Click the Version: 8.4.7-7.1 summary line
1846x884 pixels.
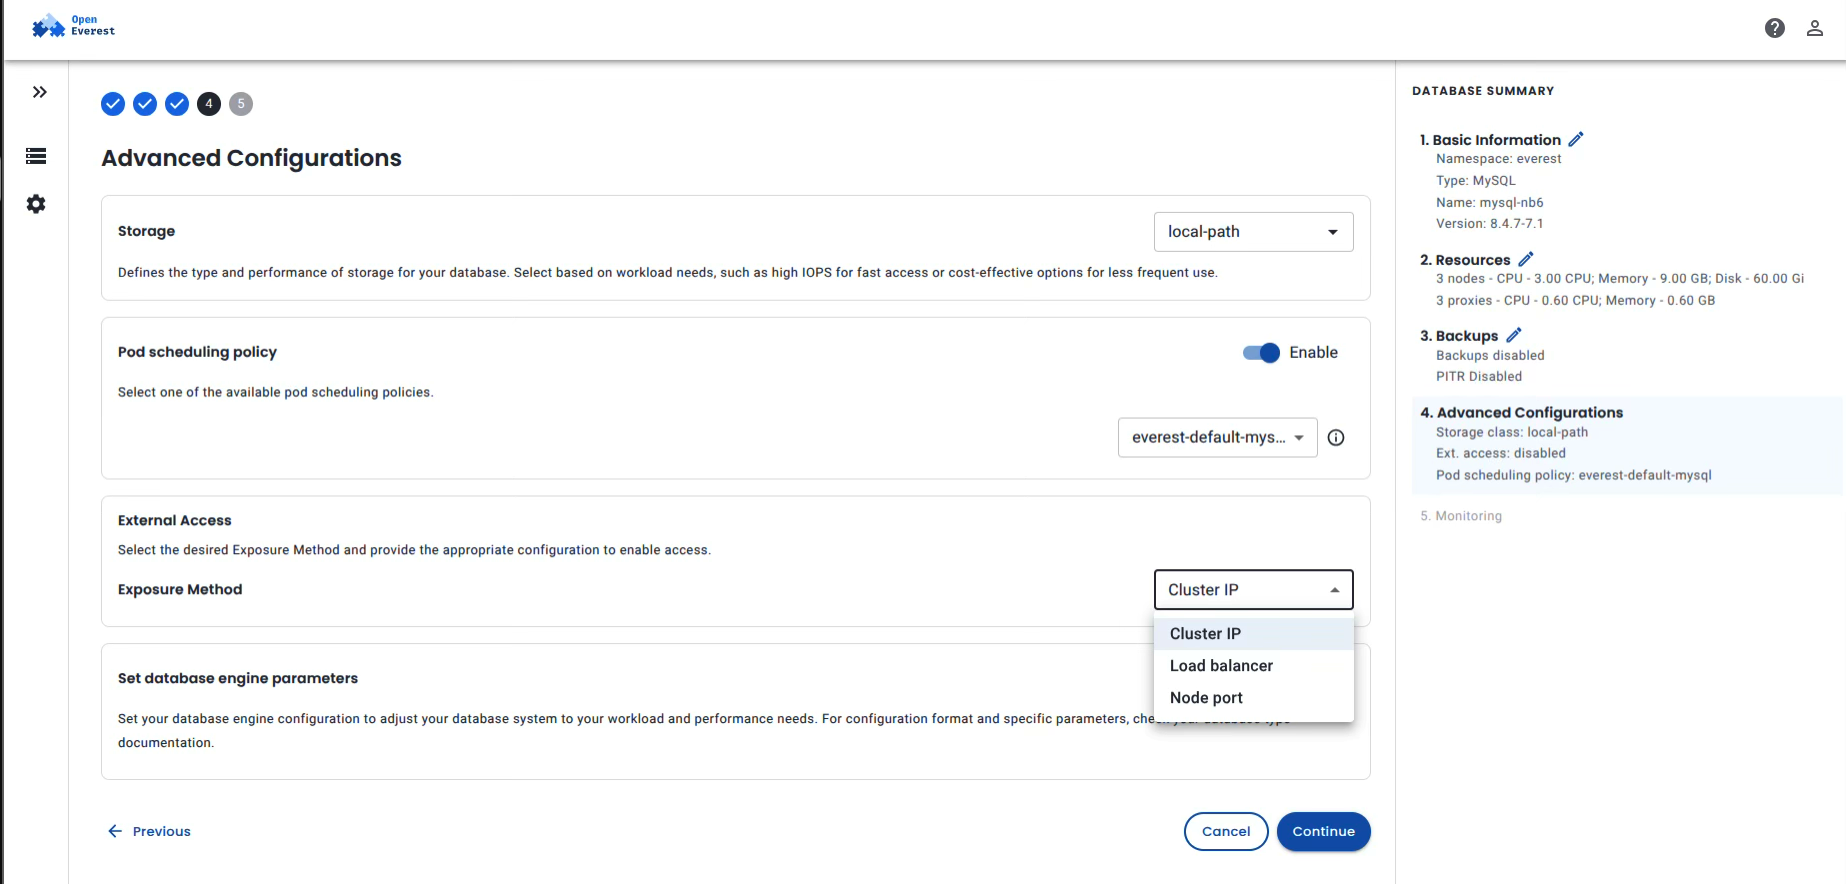click(x=1490, y=224)
